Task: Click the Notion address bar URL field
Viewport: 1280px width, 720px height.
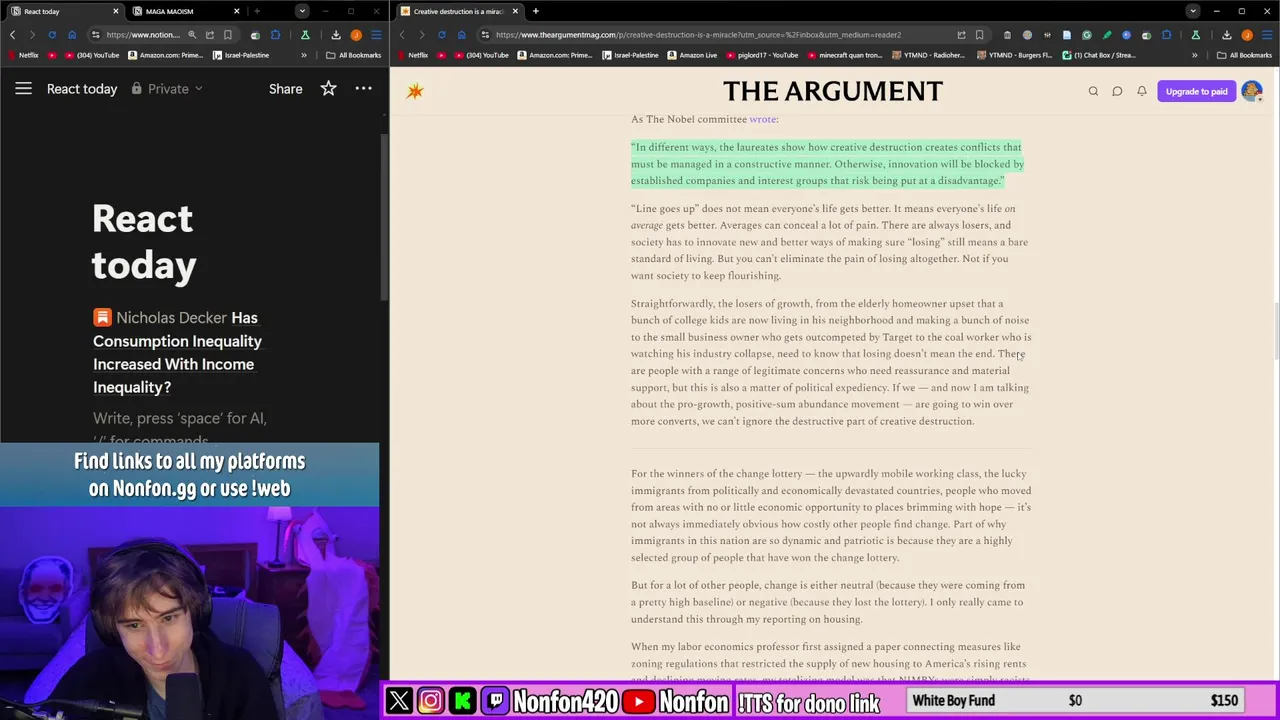Action: 142,35
